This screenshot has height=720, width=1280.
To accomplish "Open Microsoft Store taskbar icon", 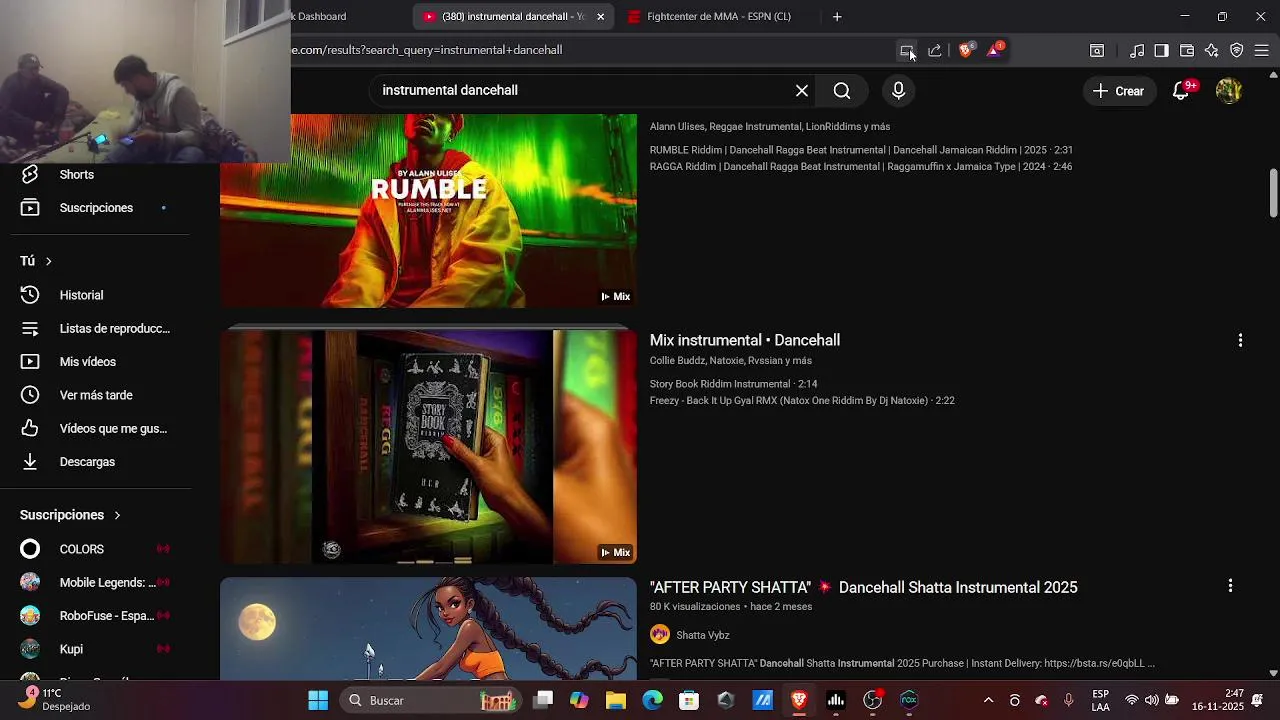I will [x=689, y=700].
